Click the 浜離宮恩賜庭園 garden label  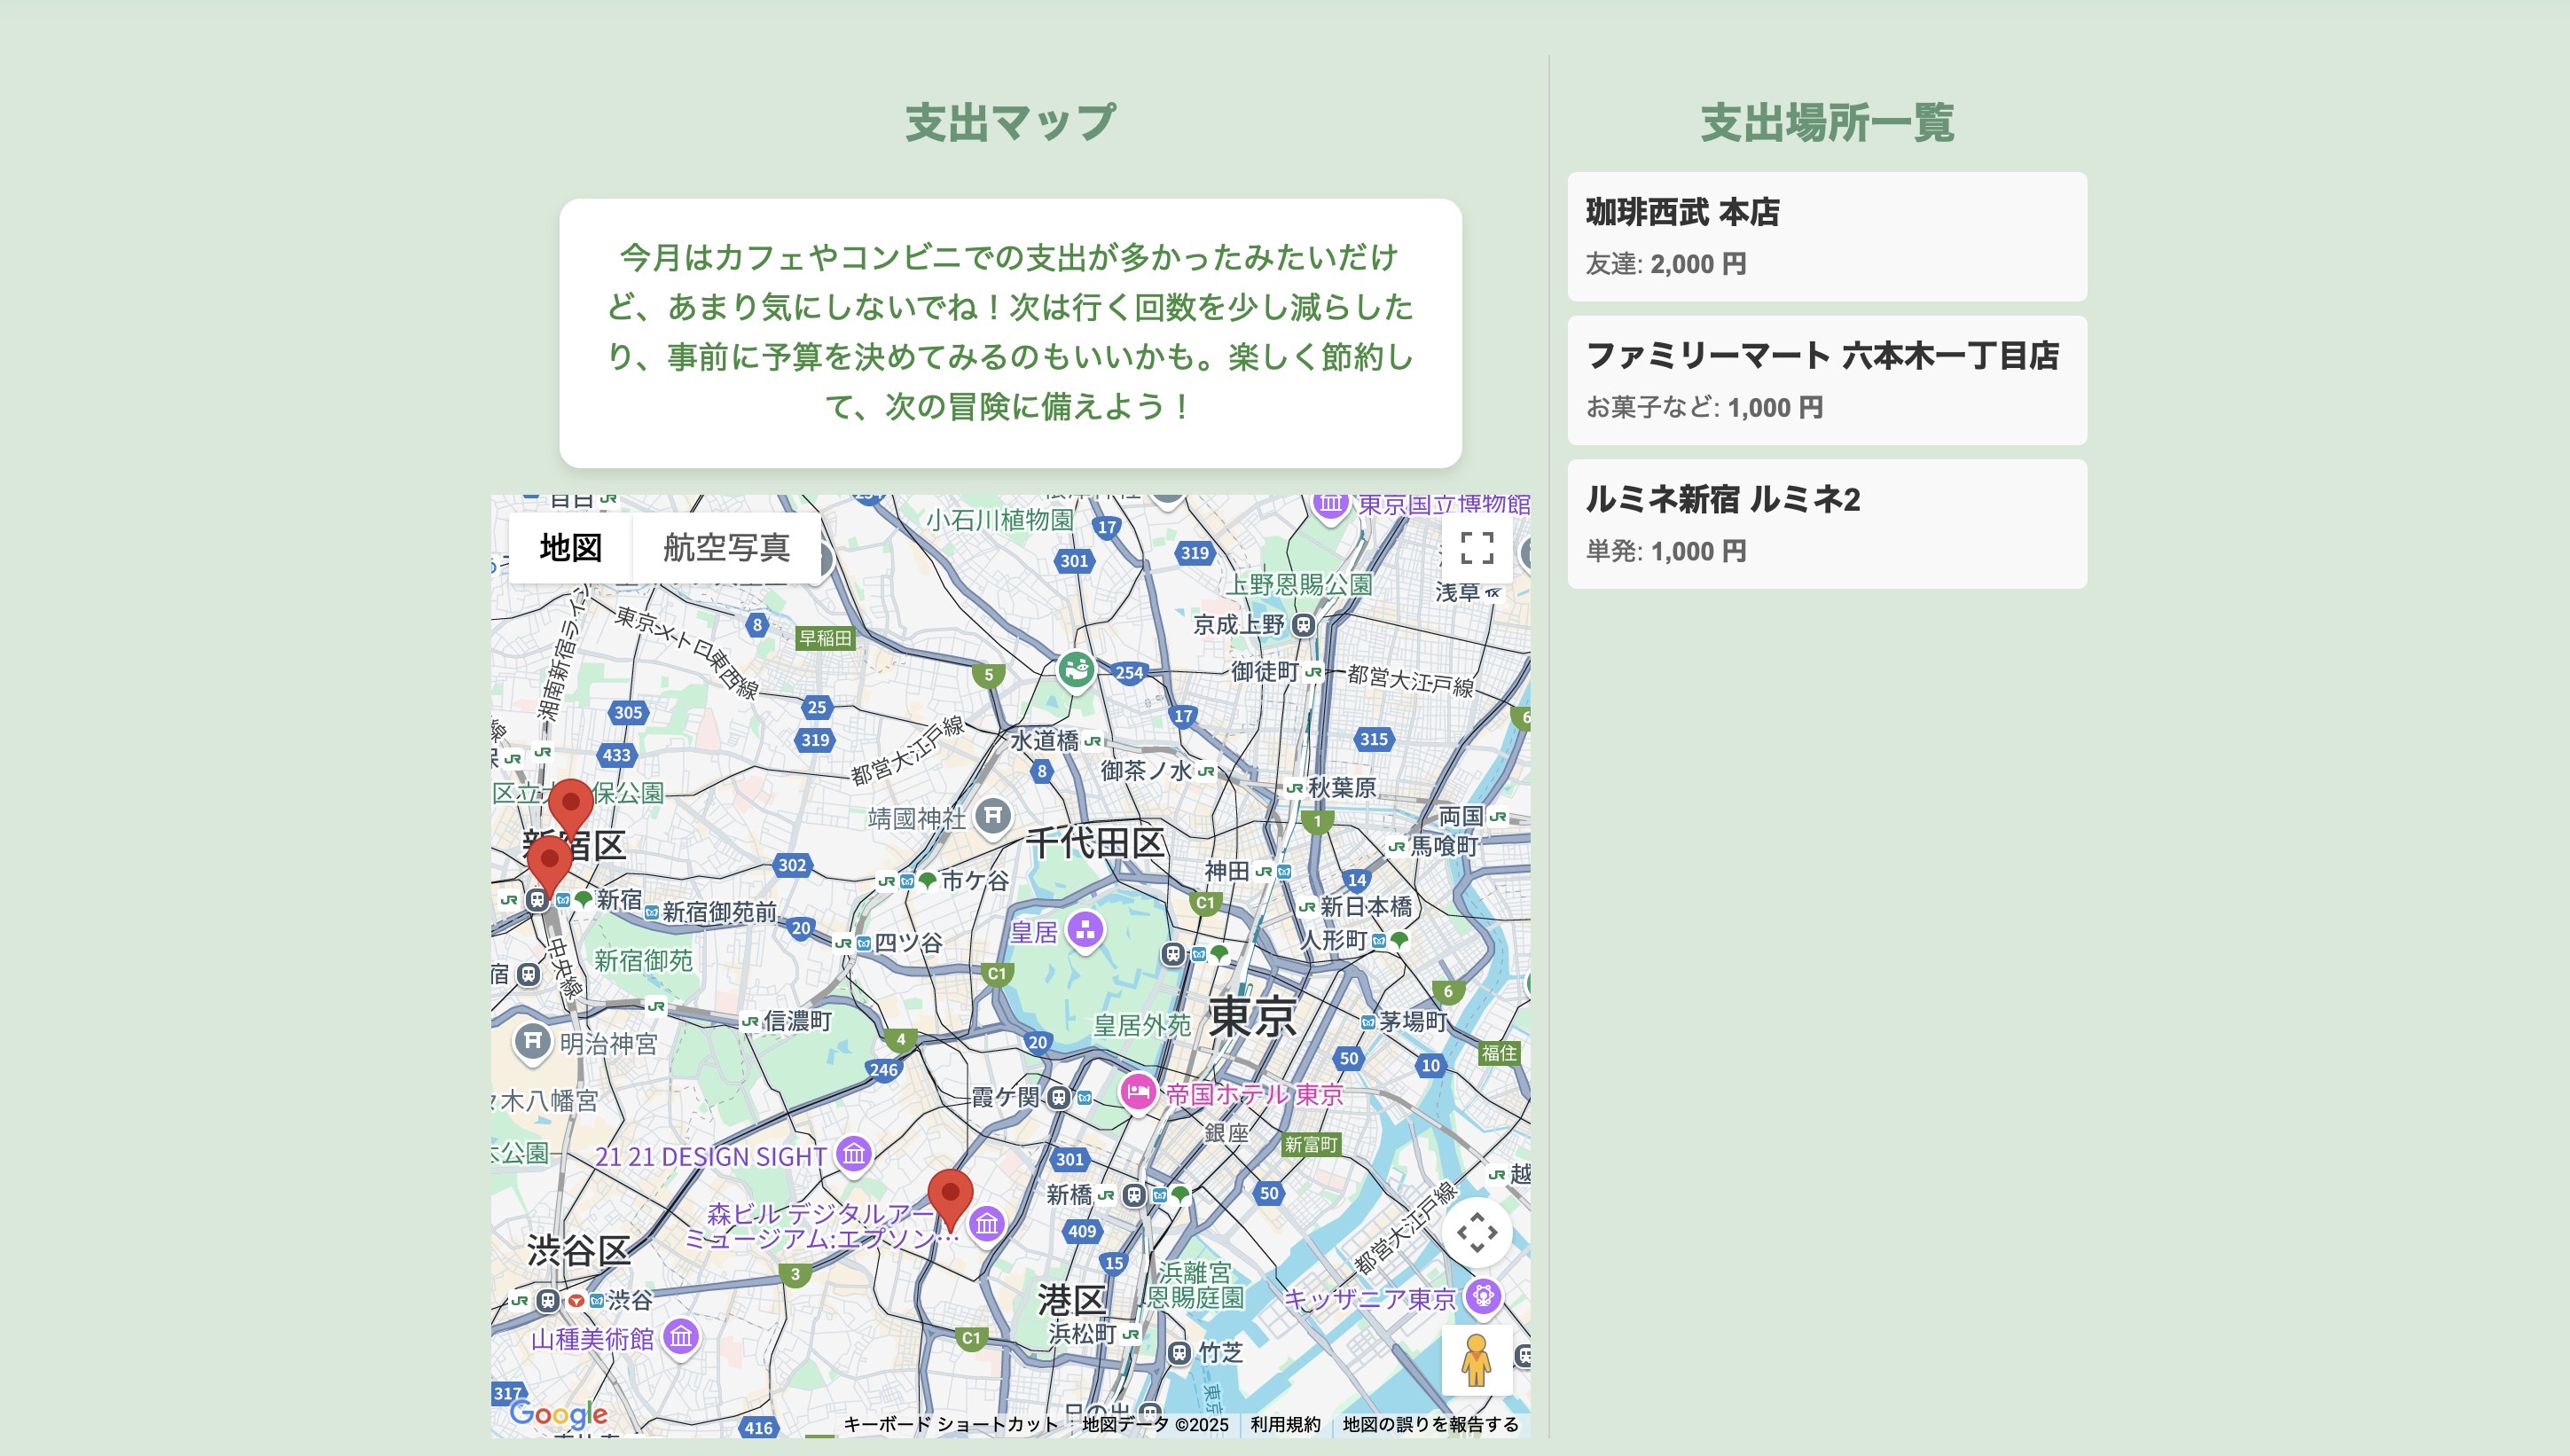1195,1285
